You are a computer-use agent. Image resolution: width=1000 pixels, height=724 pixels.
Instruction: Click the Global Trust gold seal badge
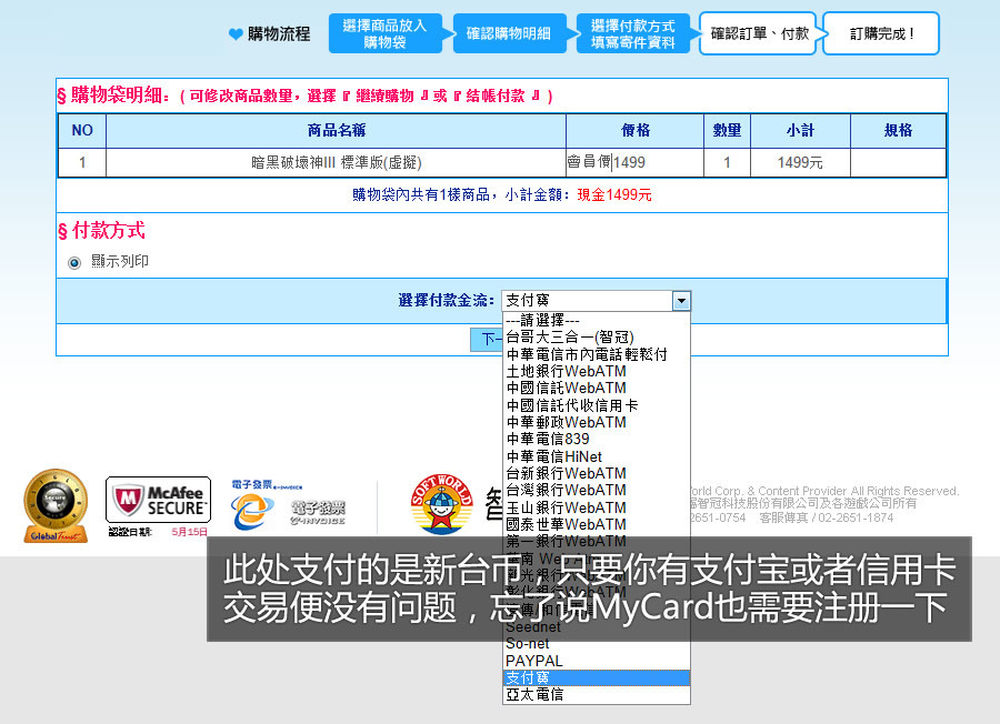coord(55,506)
